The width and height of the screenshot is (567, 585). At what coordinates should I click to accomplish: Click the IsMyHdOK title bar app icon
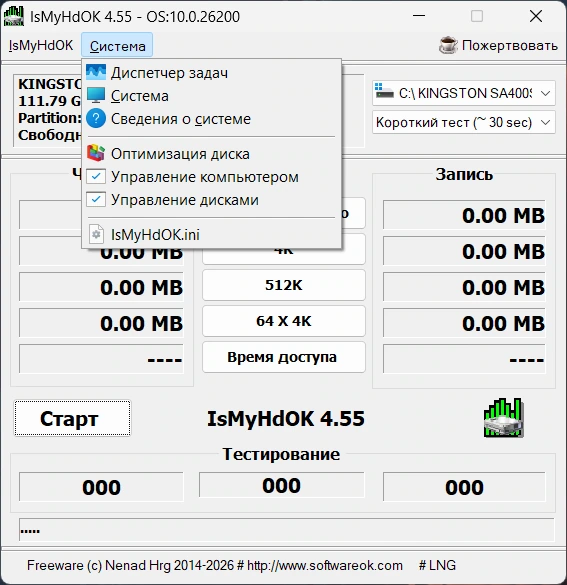pyautogui.click(x=13, y=16)
